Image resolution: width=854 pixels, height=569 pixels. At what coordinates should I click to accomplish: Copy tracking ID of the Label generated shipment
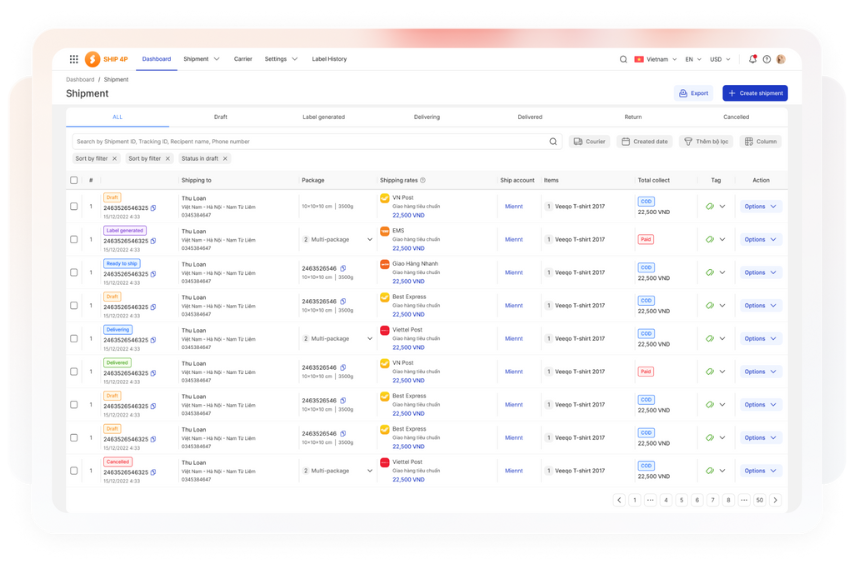coord(153,241)
